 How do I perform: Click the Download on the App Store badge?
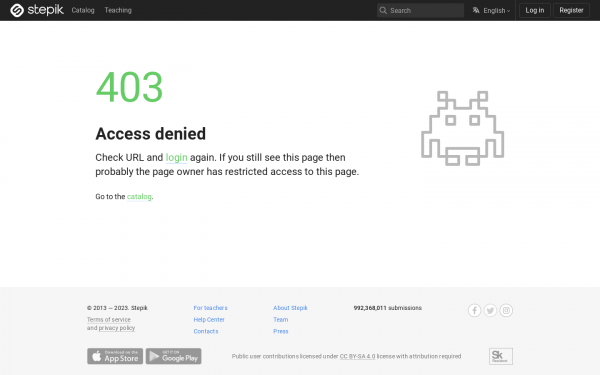pyautogui.click(x=115, y=356)
